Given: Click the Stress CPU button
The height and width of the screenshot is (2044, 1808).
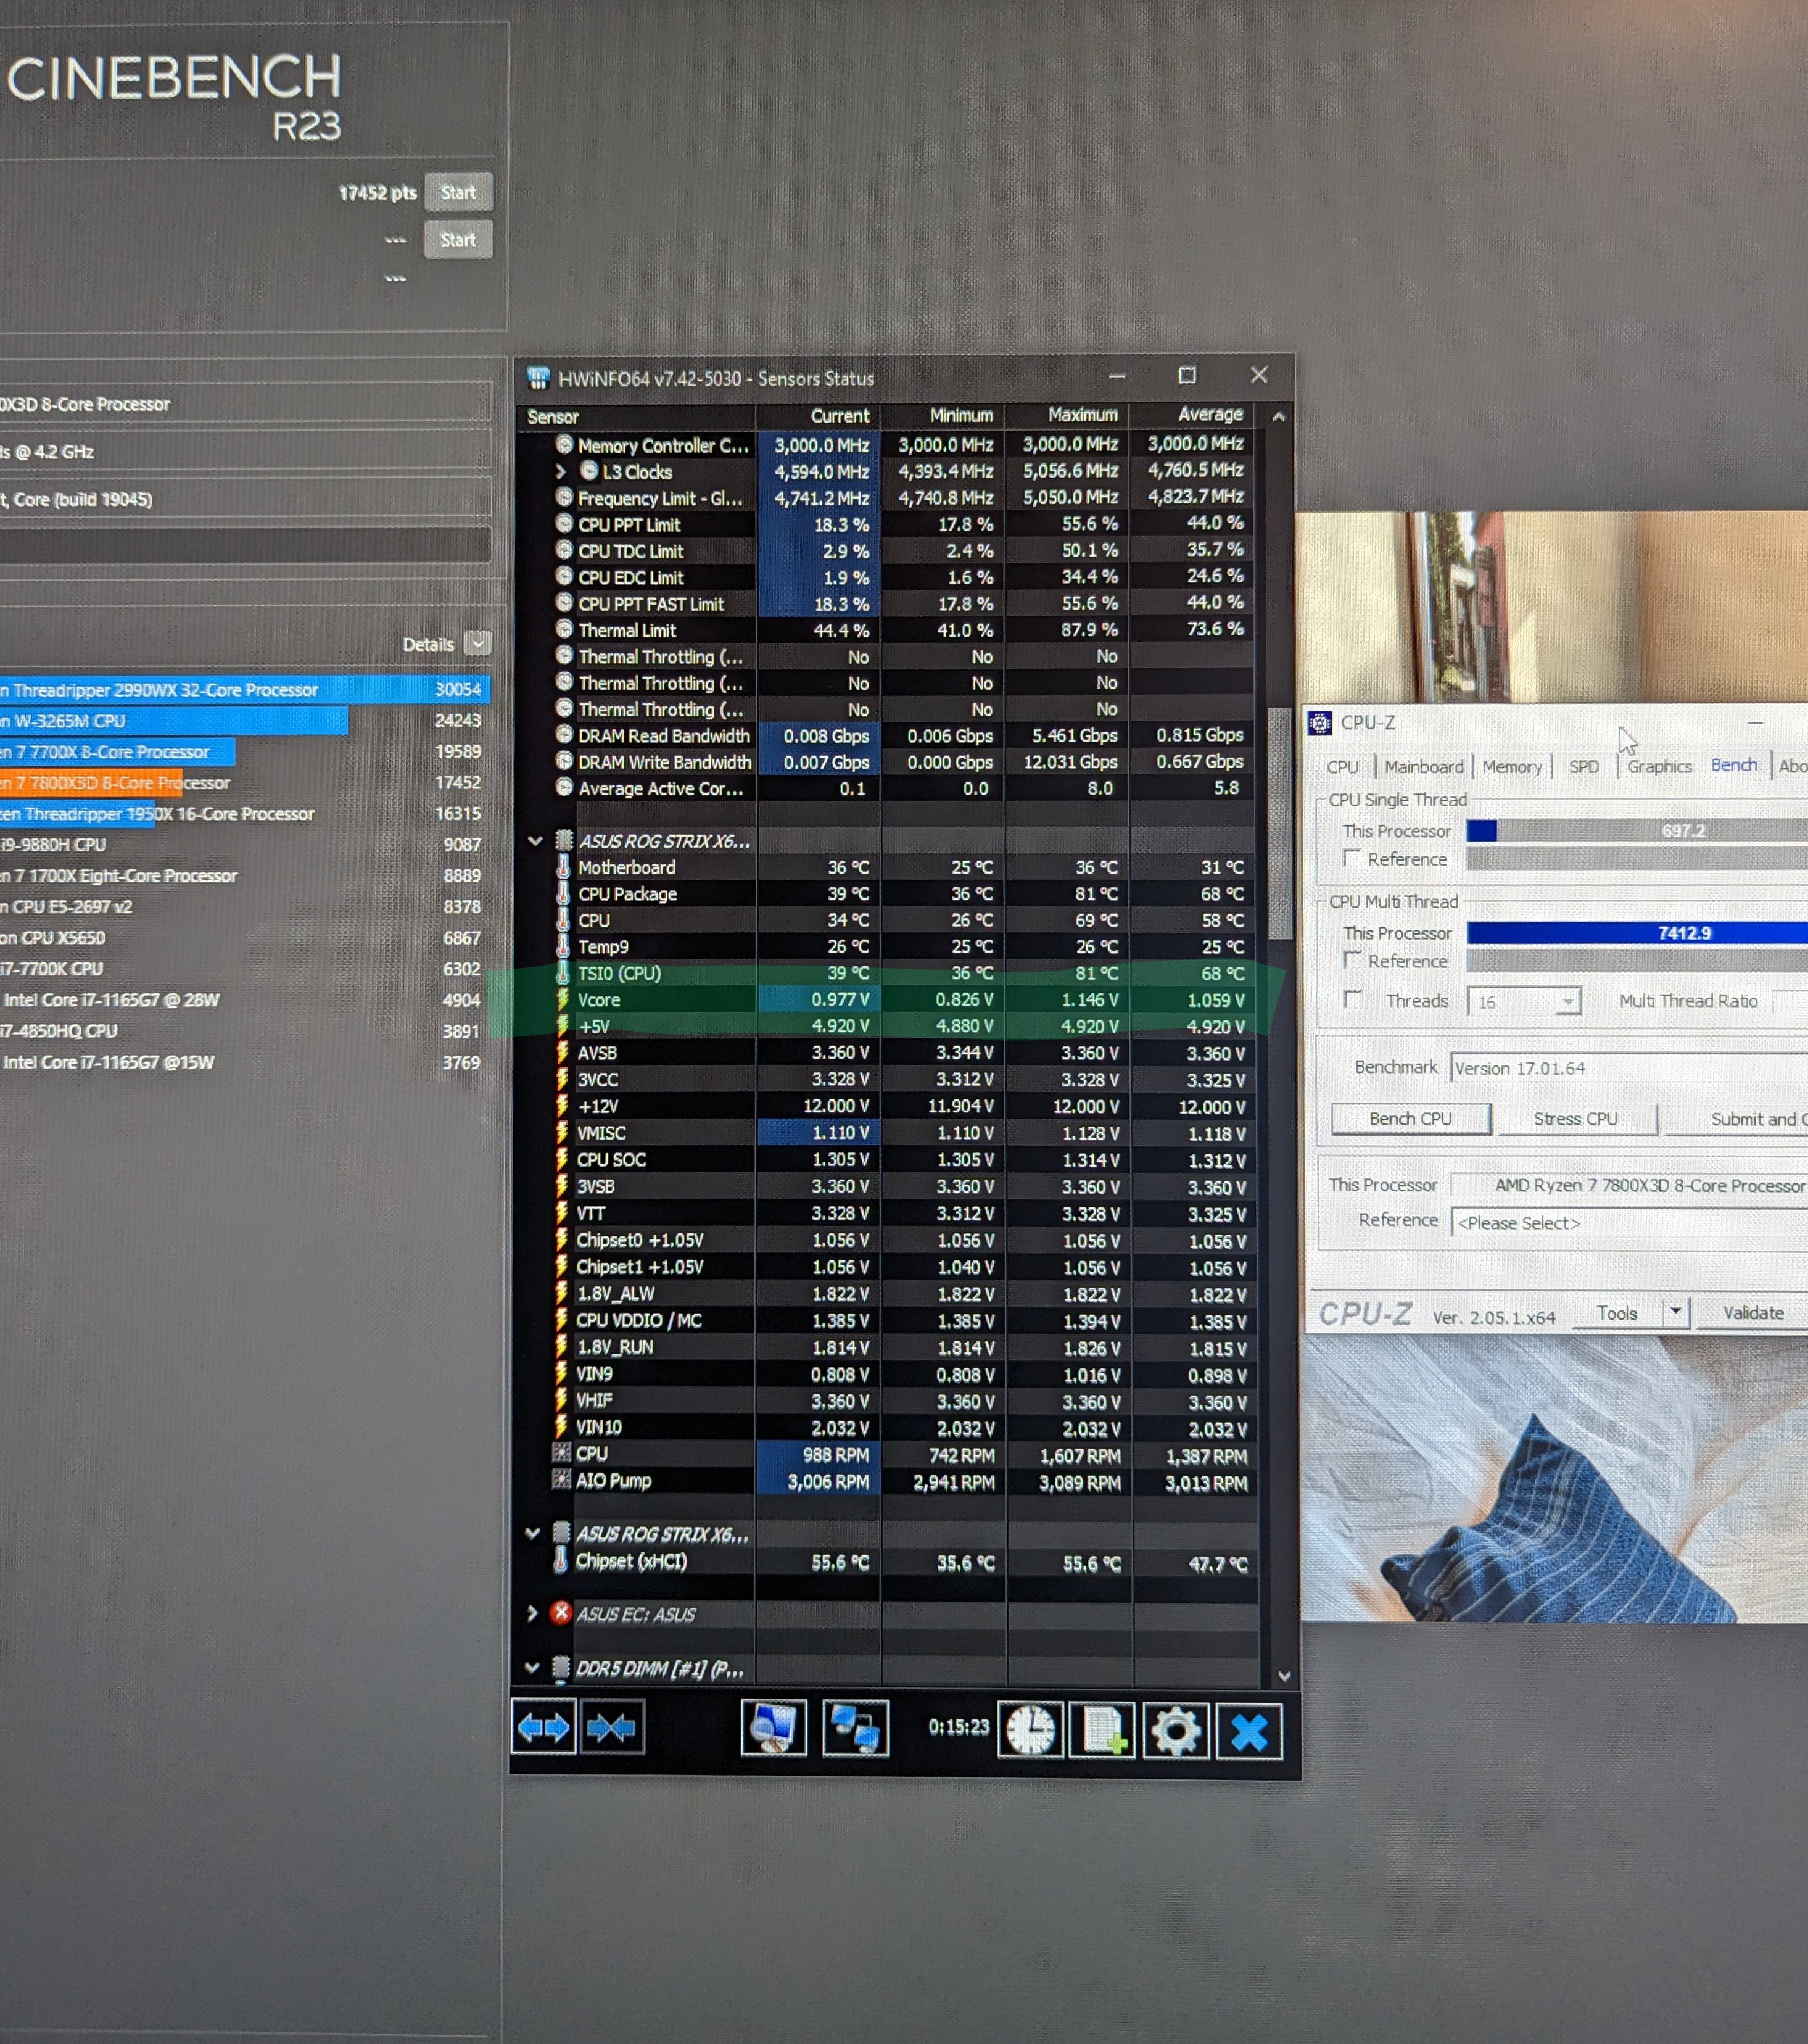Looking at the screenshot, I should [1575, 1118].
